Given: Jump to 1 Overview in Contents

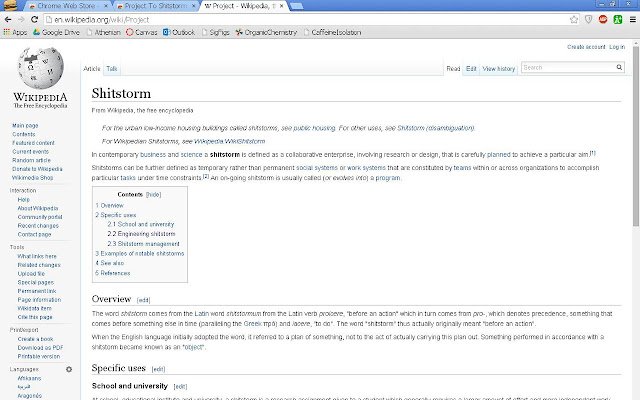Looking at the screenshot, I should [109, 205].
